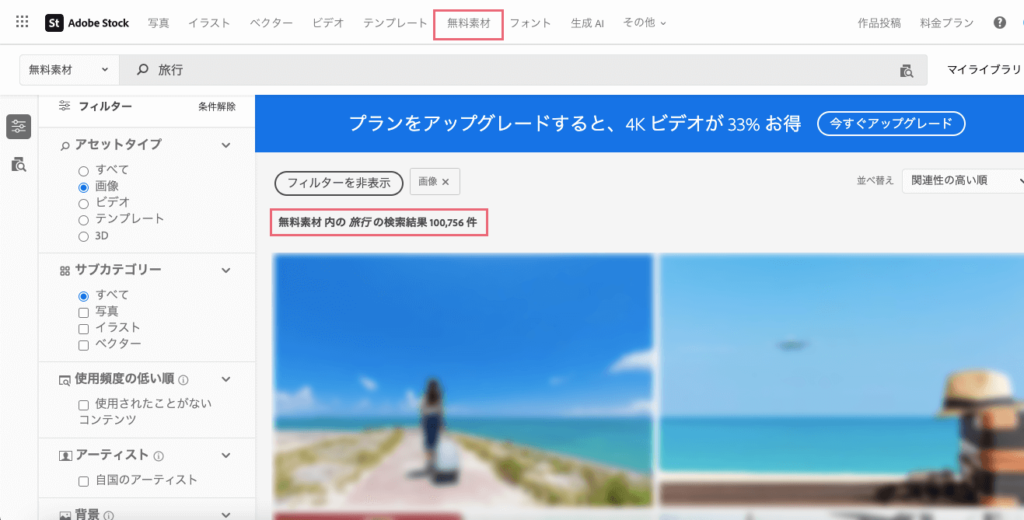Click 条件解除 to clear filters

tap(217, 106)
